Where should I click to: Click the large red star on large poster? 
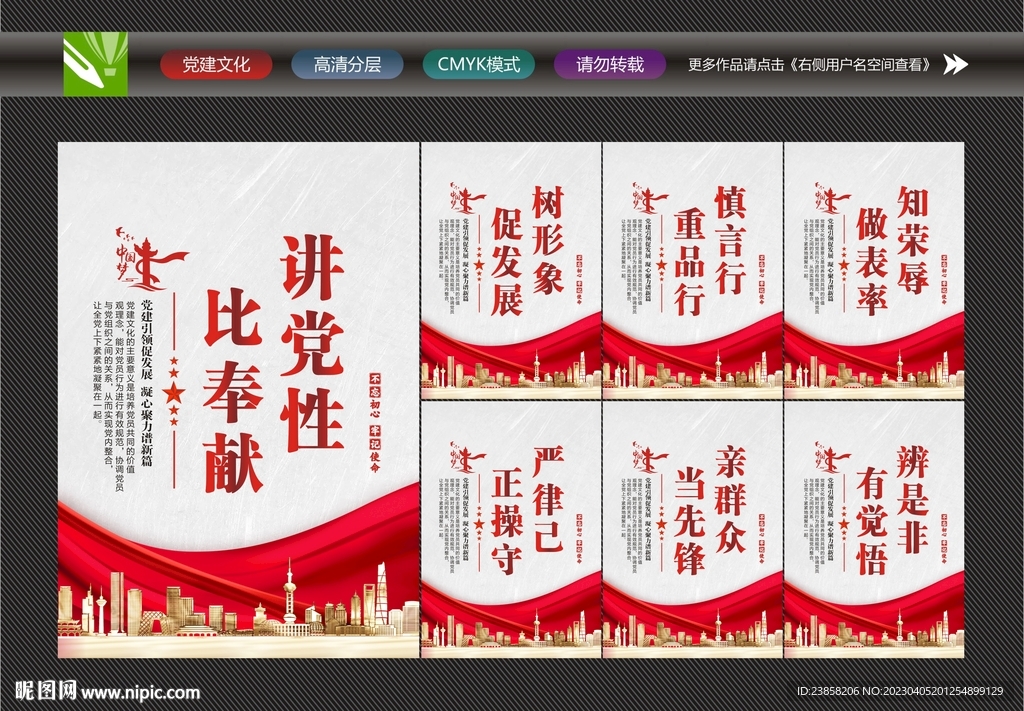tap(174, 392)
